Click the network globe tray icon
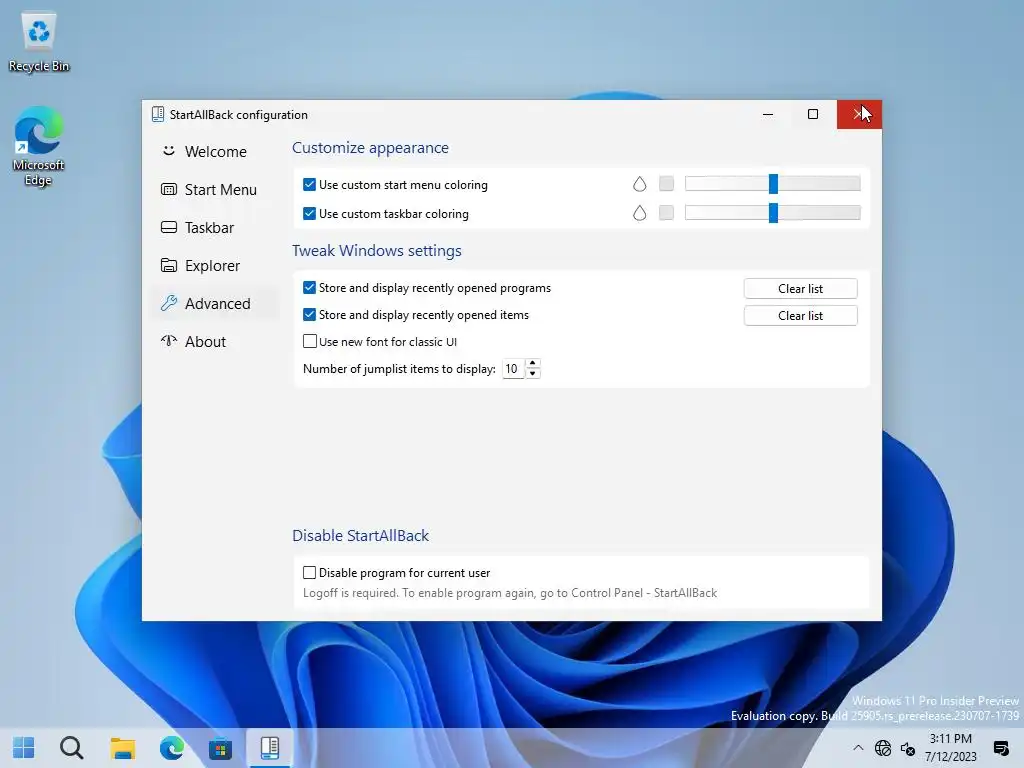 (x=883, y=748)
